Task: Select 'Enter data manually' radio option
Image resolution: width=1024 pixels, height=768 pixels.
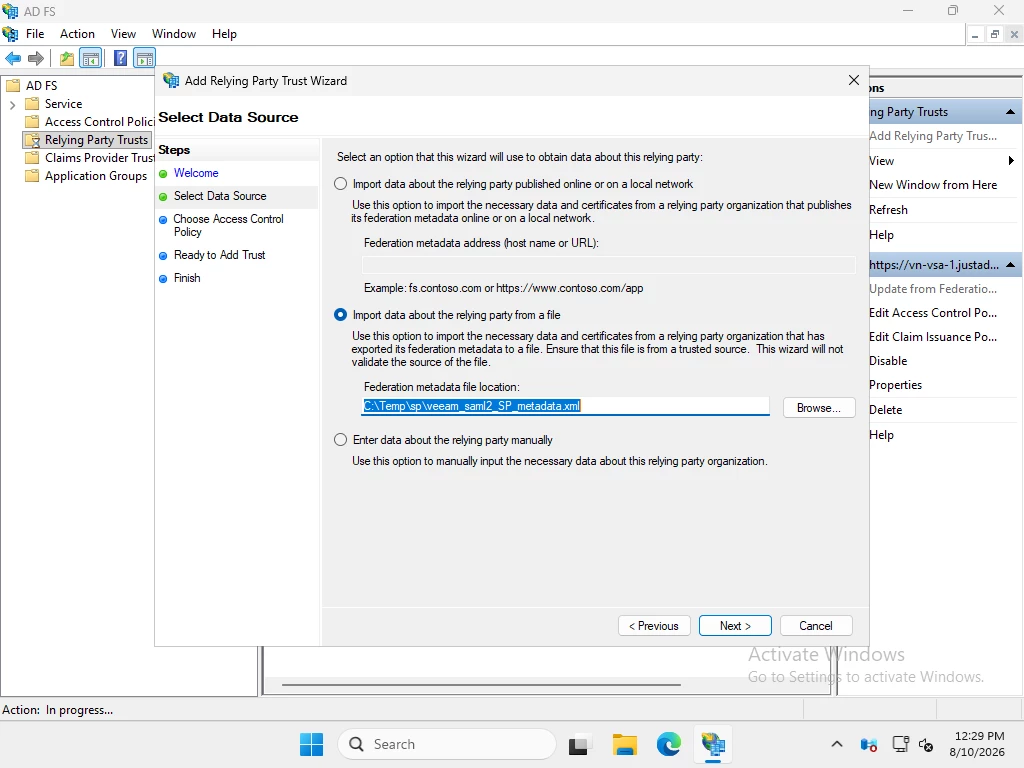Action: coord(340,440)
